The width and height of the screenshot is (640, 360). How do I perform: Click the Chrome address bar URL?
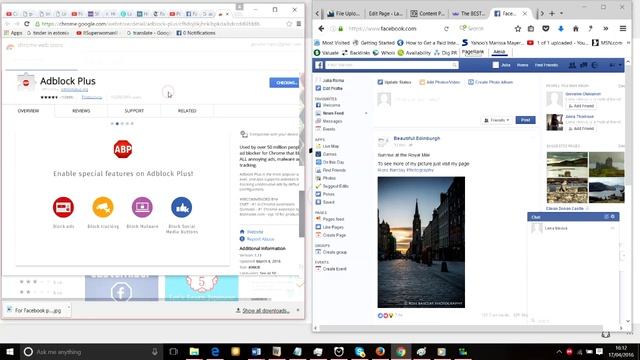point(150,24)
